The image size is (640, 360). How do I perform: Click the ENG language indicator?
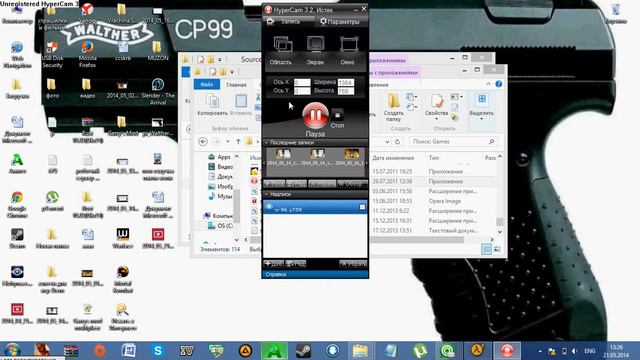pyautogui.click(x=589, y=351)
